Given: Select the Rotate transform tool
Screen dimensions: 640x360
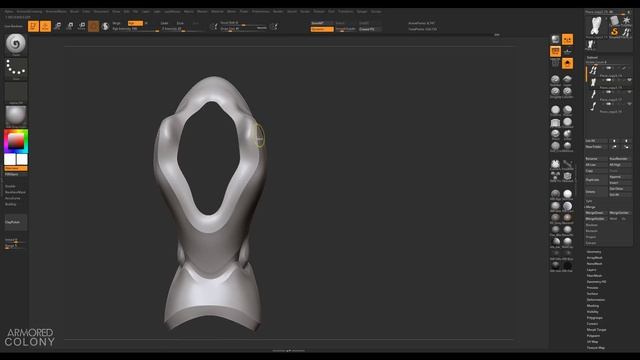Looking at the screenshot, I should (82, 26).
